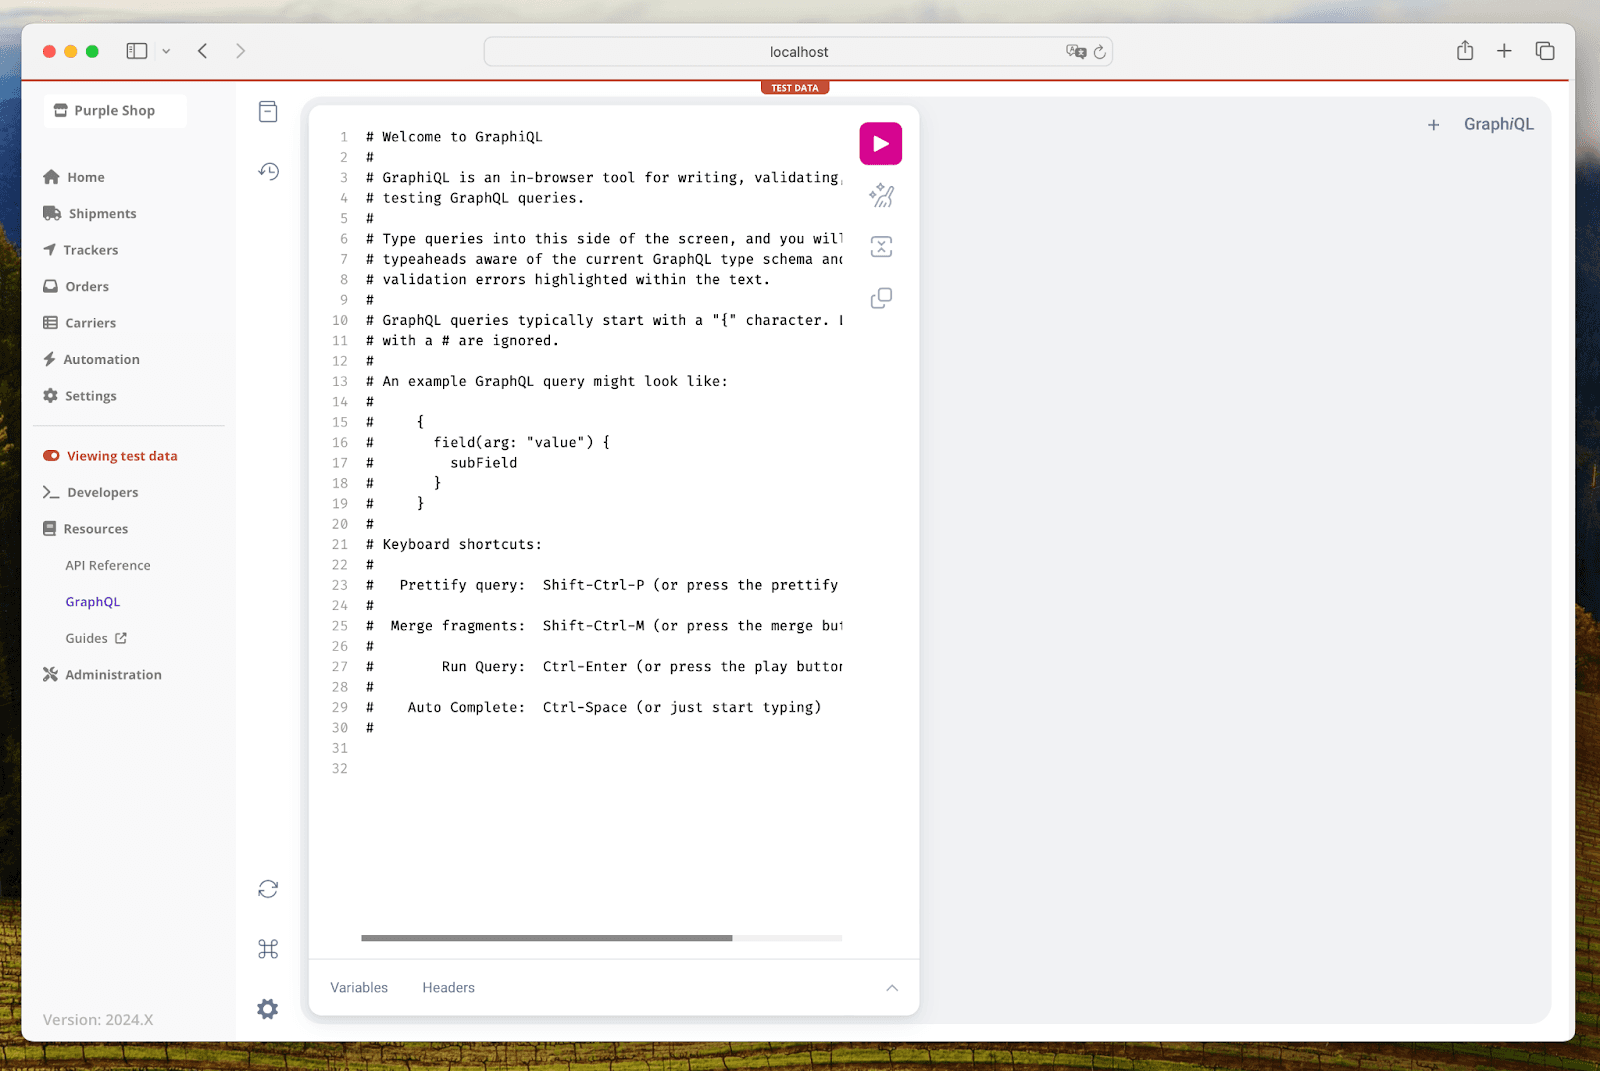
Task: Open the external Guides link
Action: 96,639
